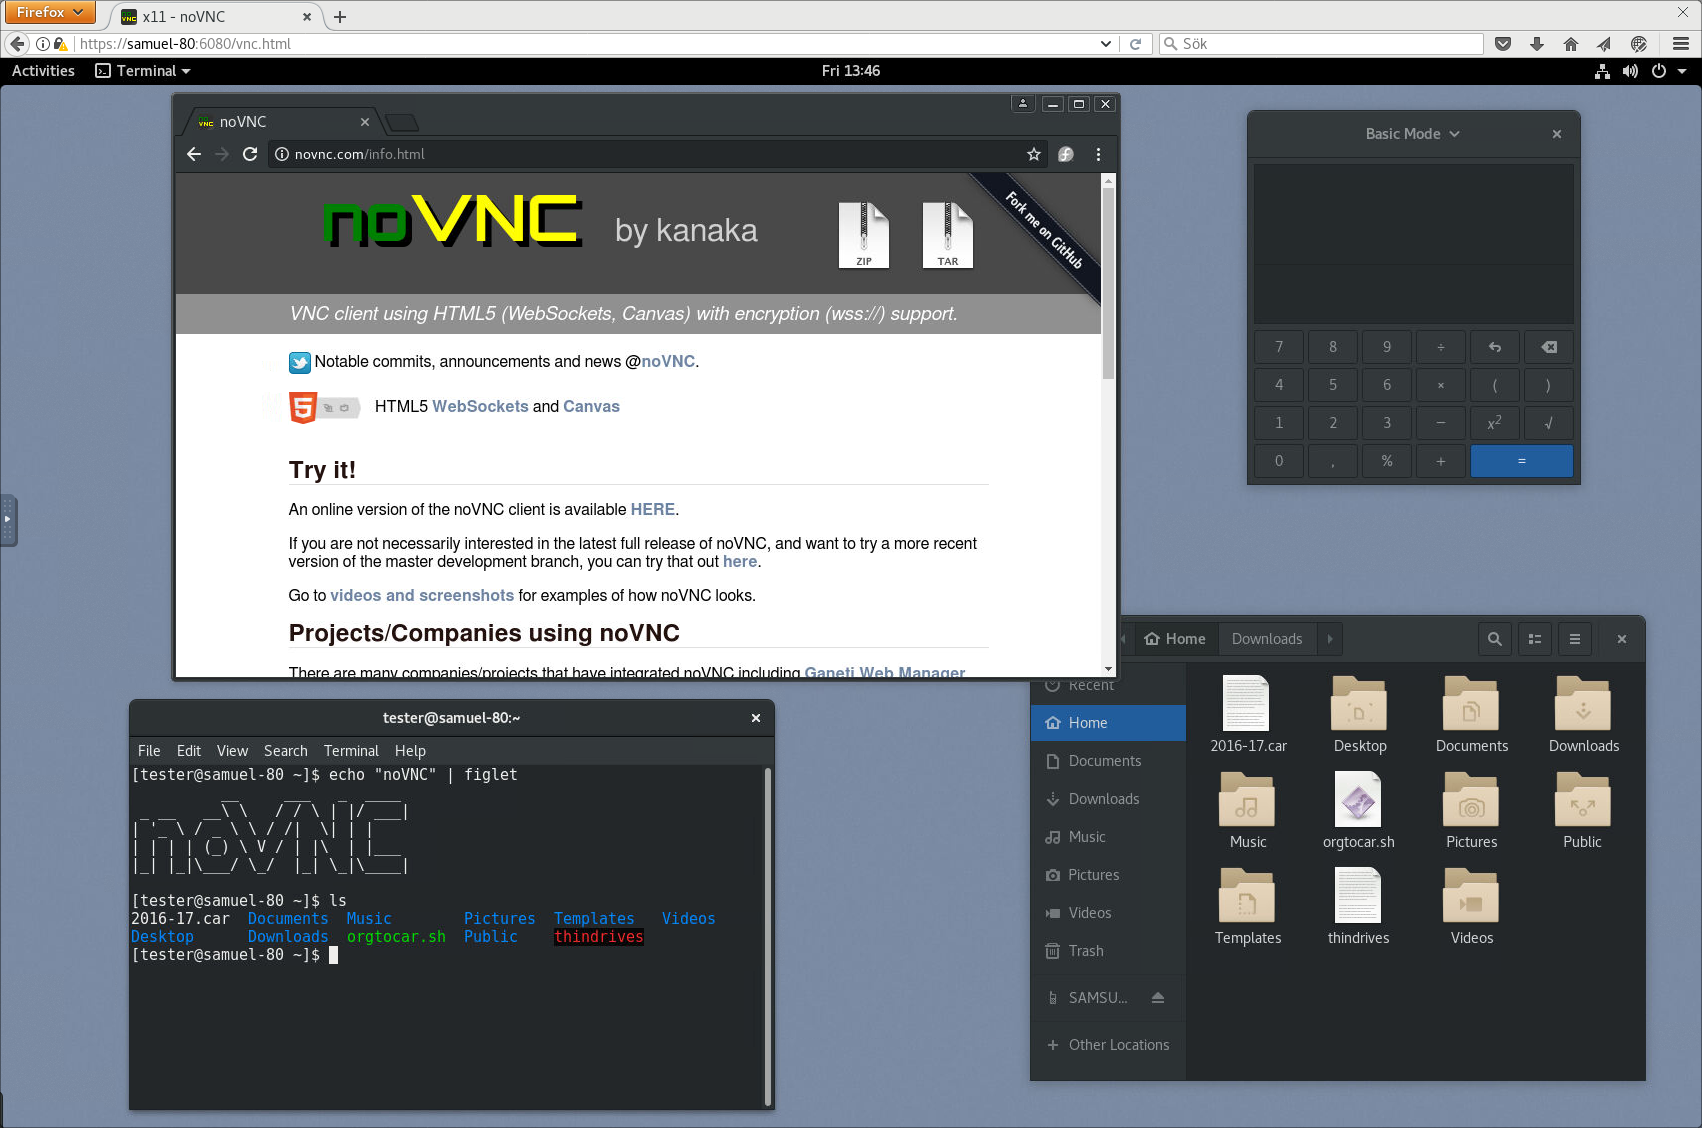The width and height of the screenshot is (1702, 1128).
Task: Open the Search menu in the terminal
Action: pyautogui.click(x=285, y=750)
